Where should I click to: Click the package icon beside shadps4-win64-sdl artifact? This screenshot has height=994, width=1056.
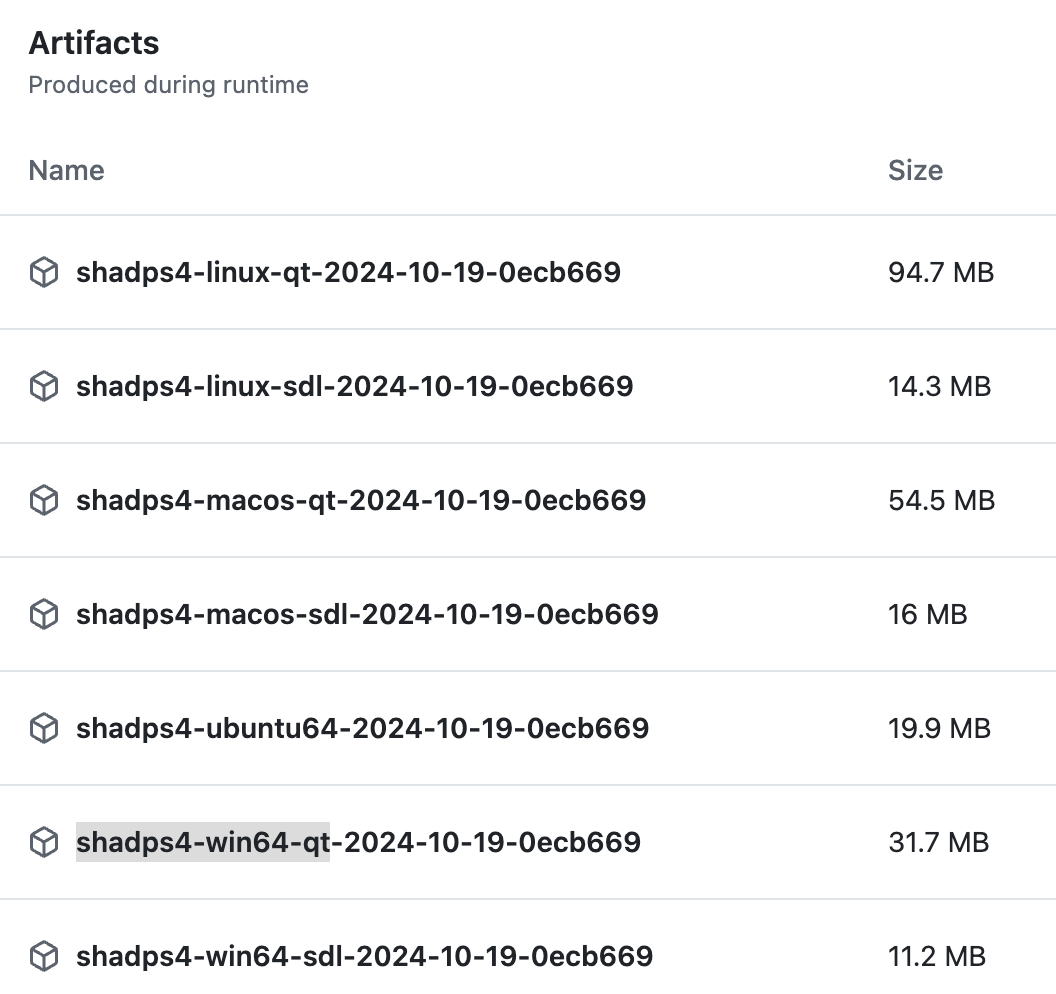[x=44, y=956]
